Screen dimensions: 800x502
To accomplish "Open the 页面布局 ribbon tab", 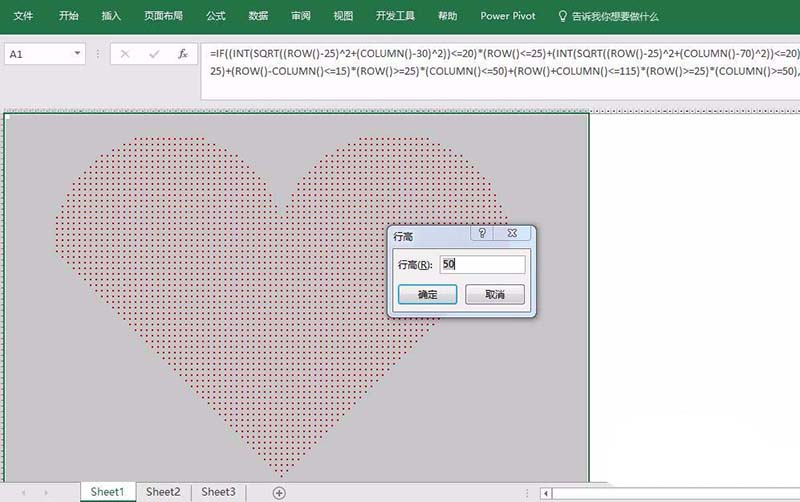I will pos(164,16).
